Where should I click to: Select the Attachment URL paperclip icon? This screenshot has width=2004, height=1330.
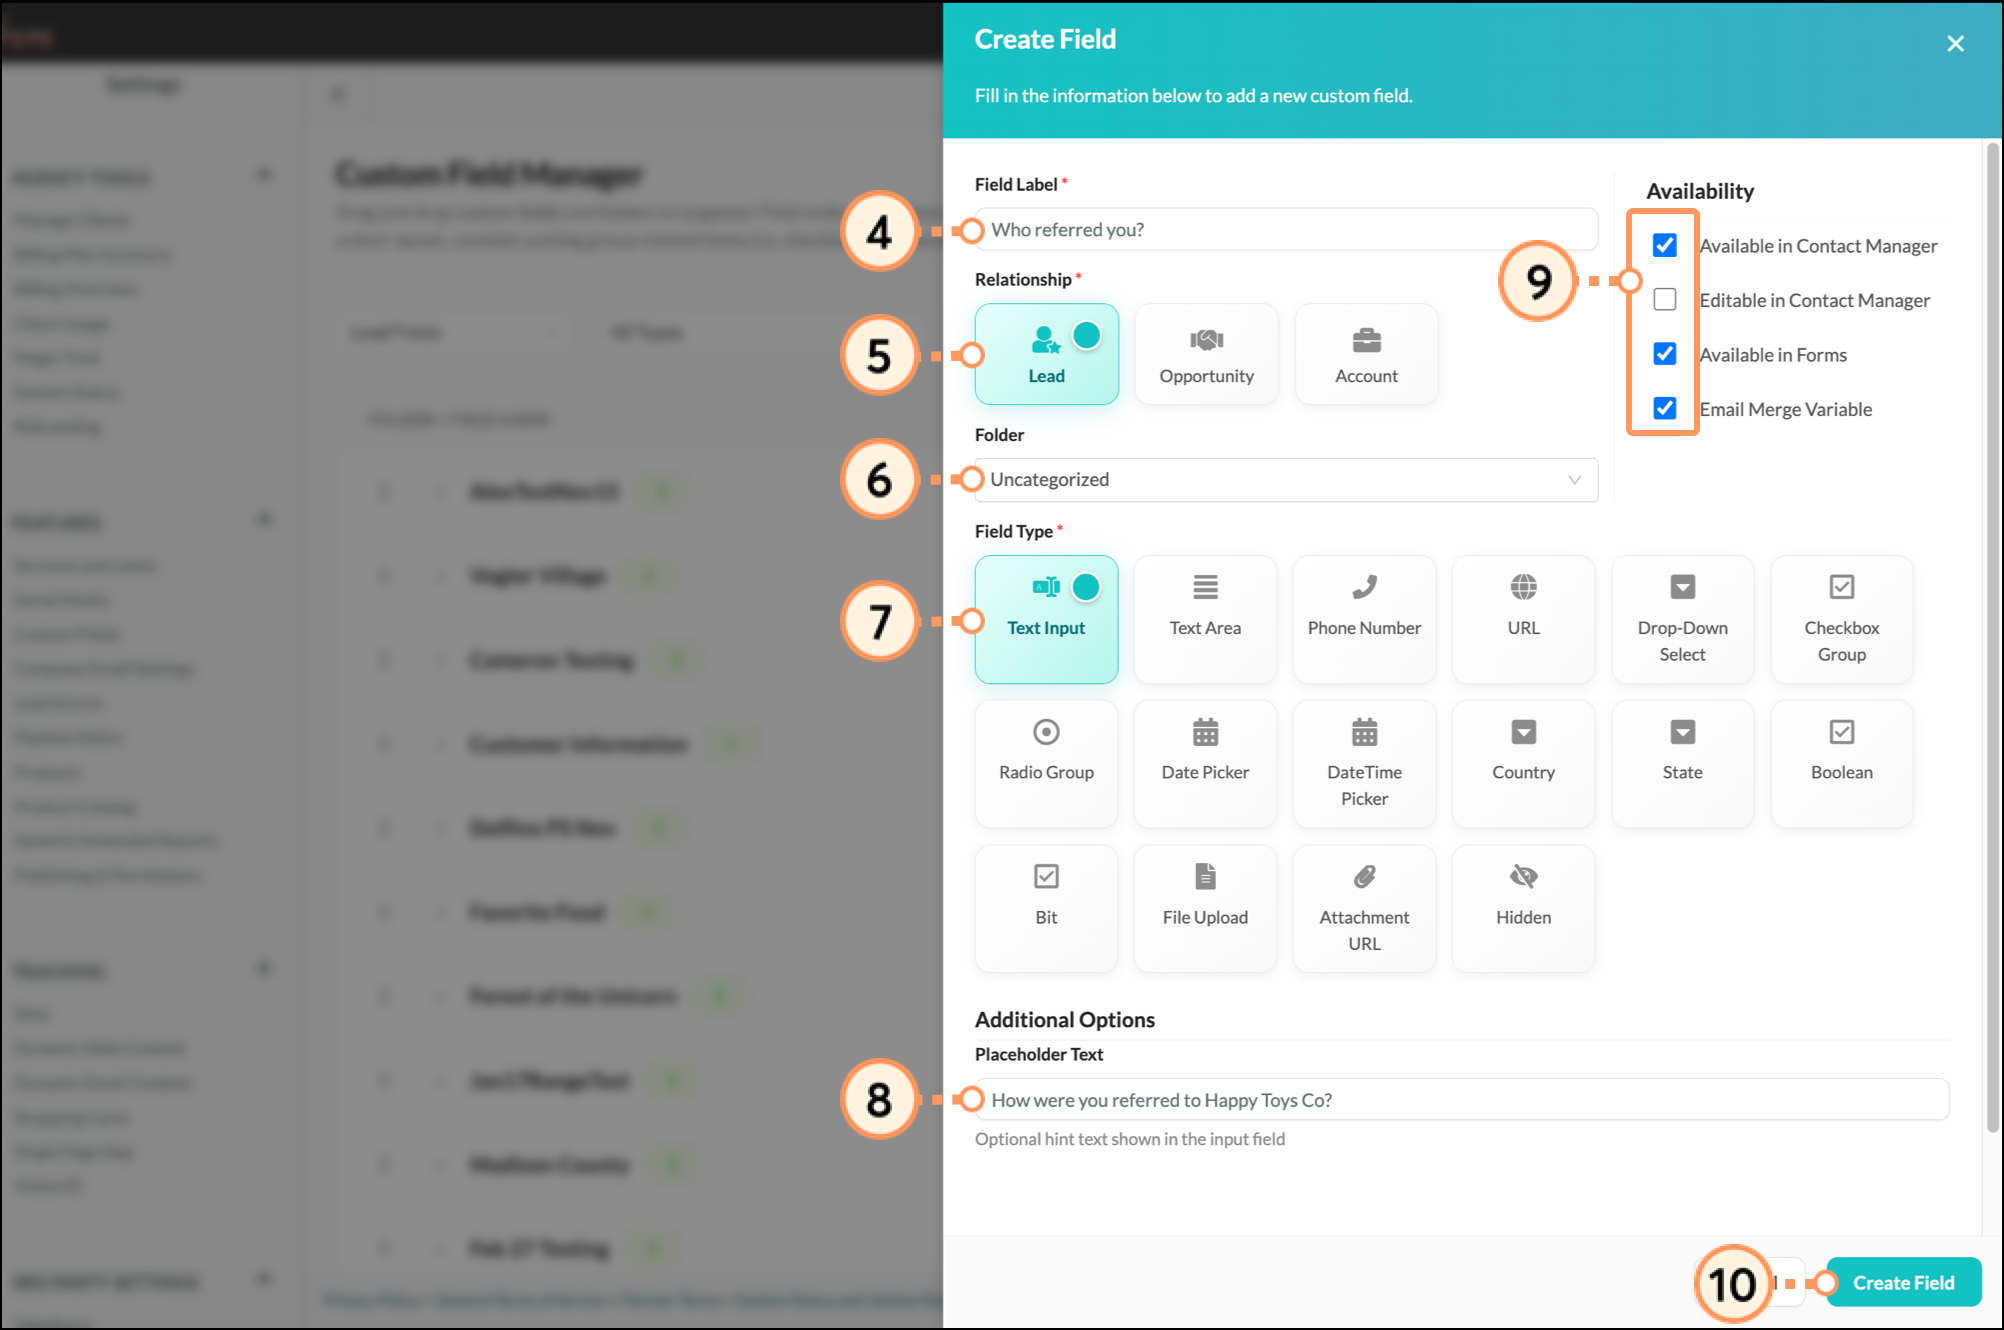point(1364,877)
